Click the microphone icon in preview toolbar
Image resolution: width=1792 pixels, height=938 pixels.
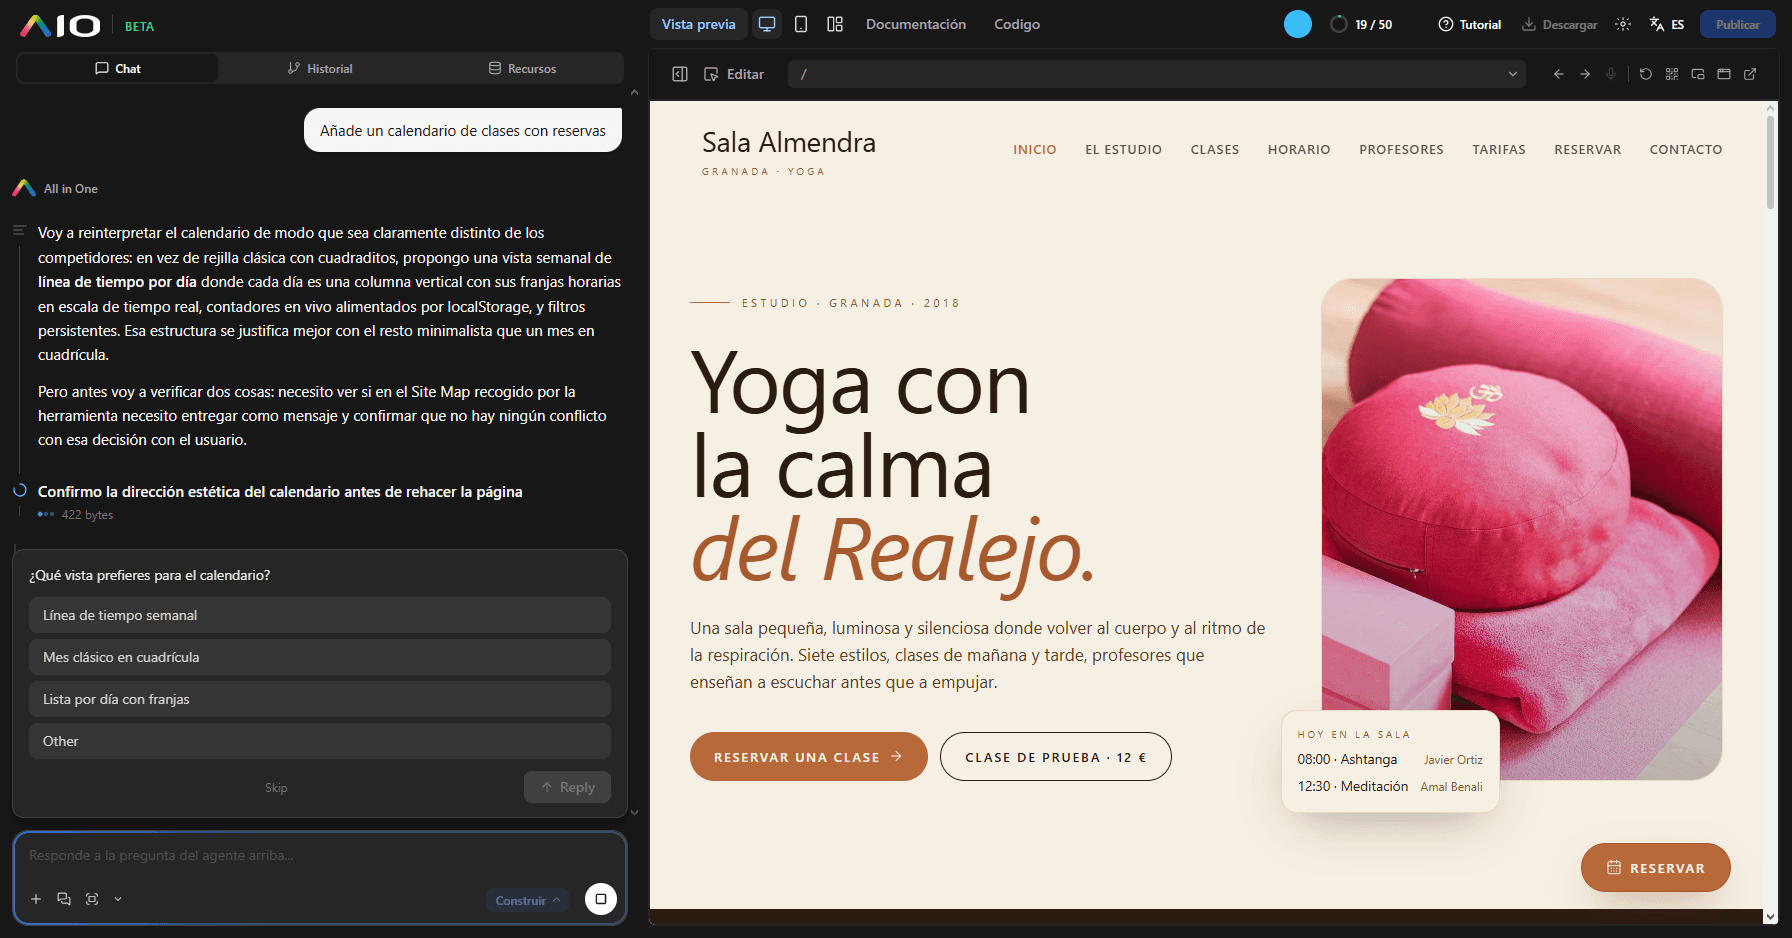click(x=1611, y=74)
